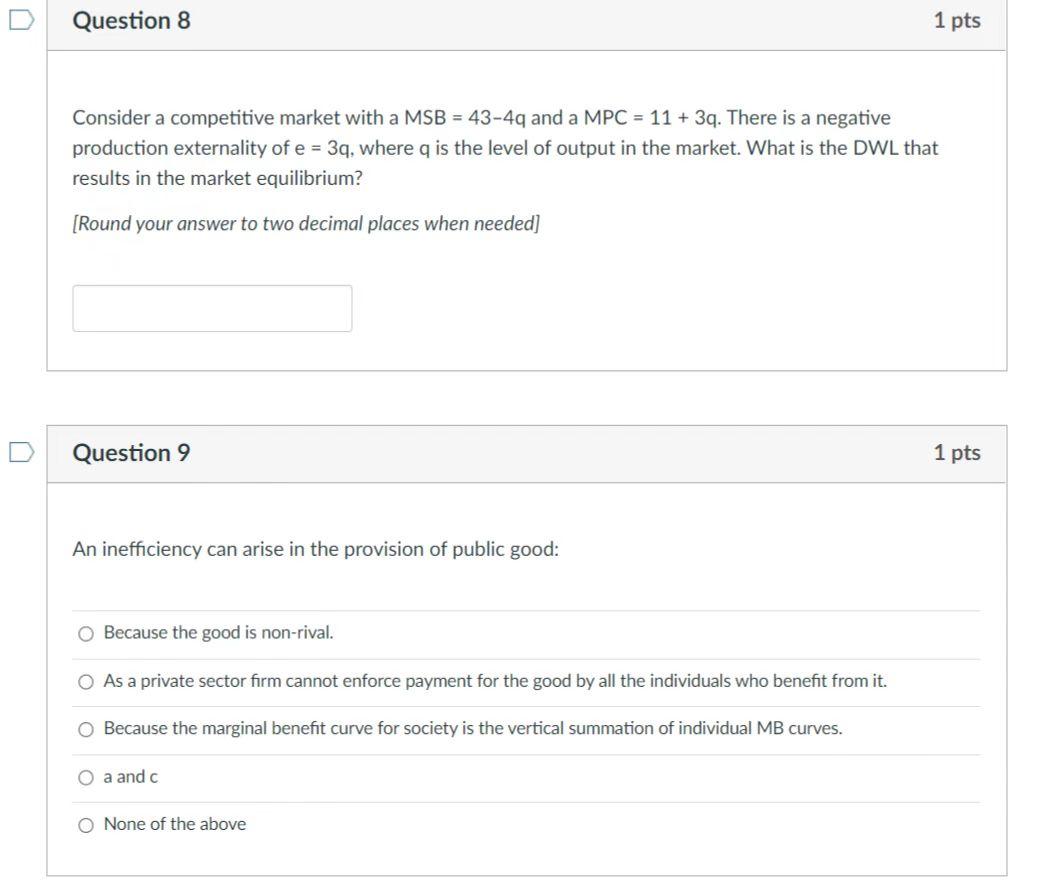This screenshot has height=894, width=1058.
Task: Click inside the DWL numeric answer field
Action: click(211, 307)
